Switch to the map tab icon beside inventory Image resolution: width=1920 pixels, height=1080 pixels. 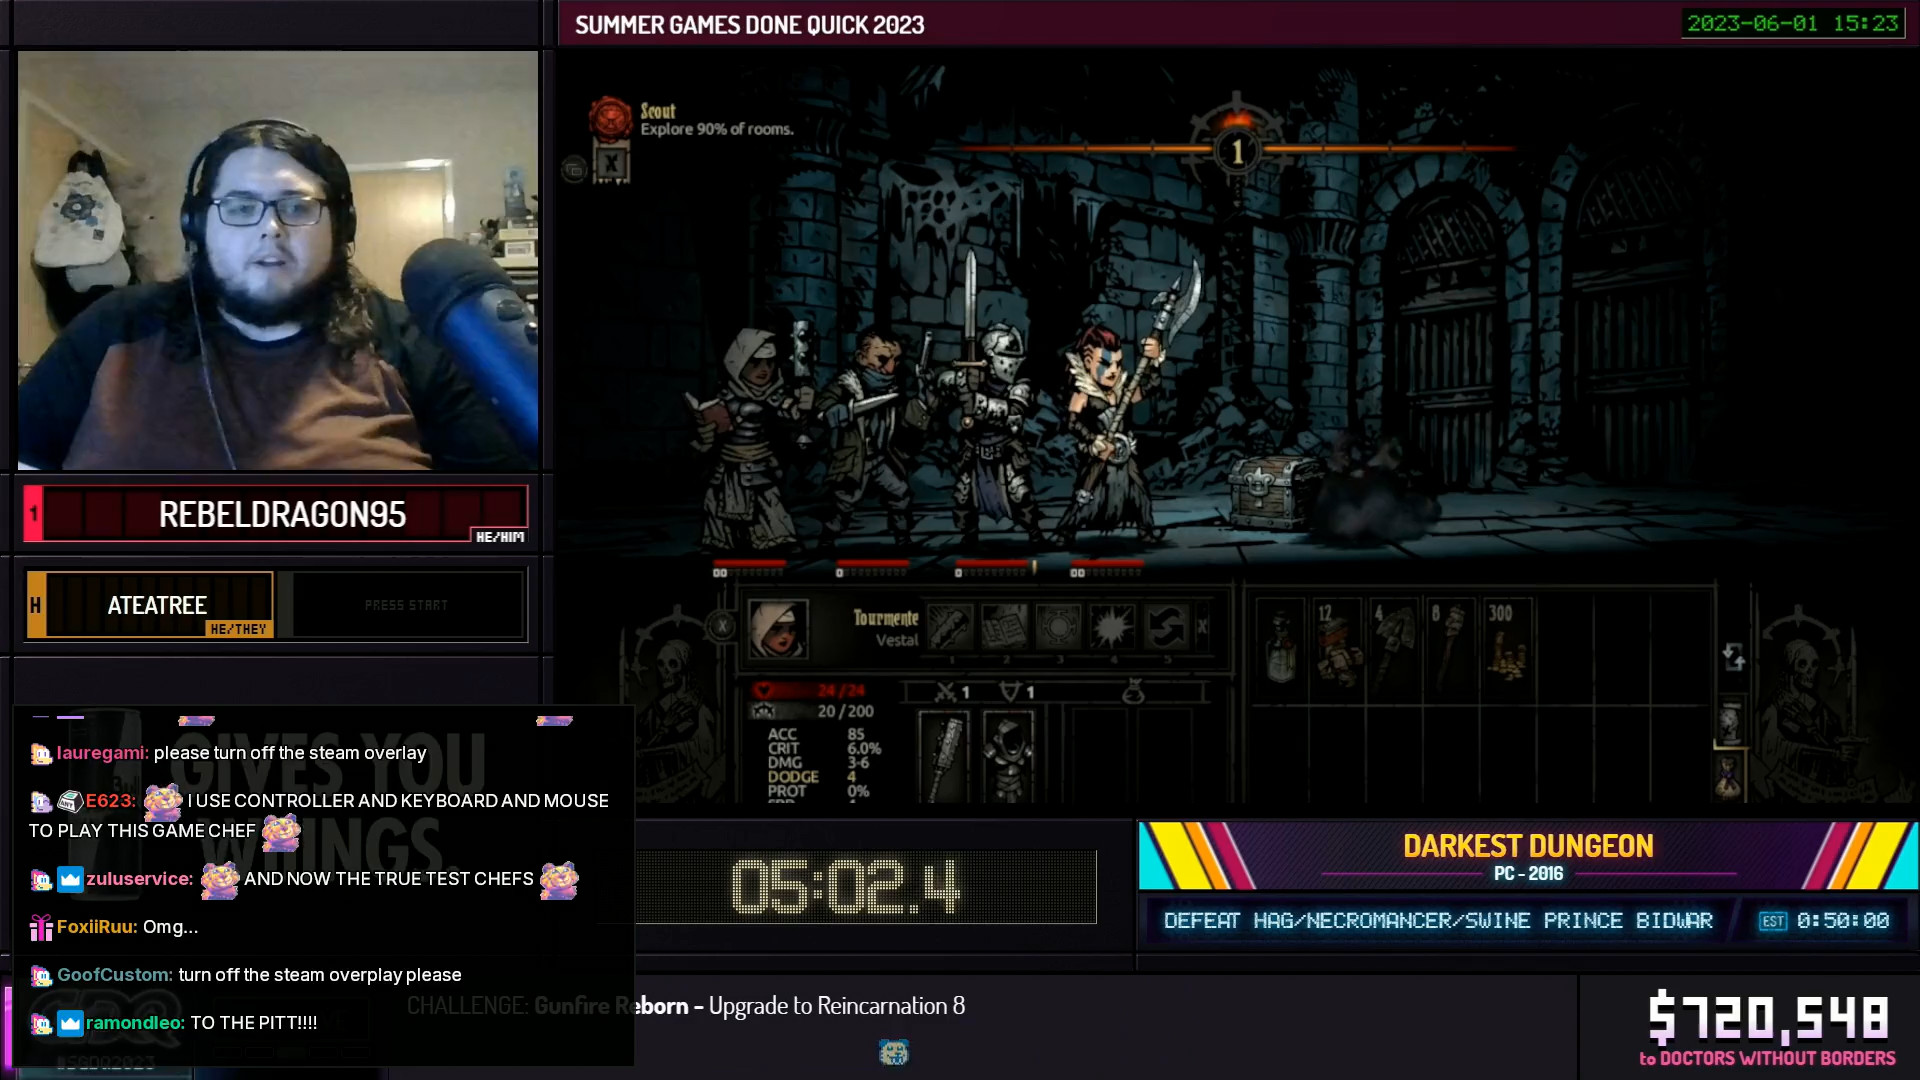coord(1729,722)
